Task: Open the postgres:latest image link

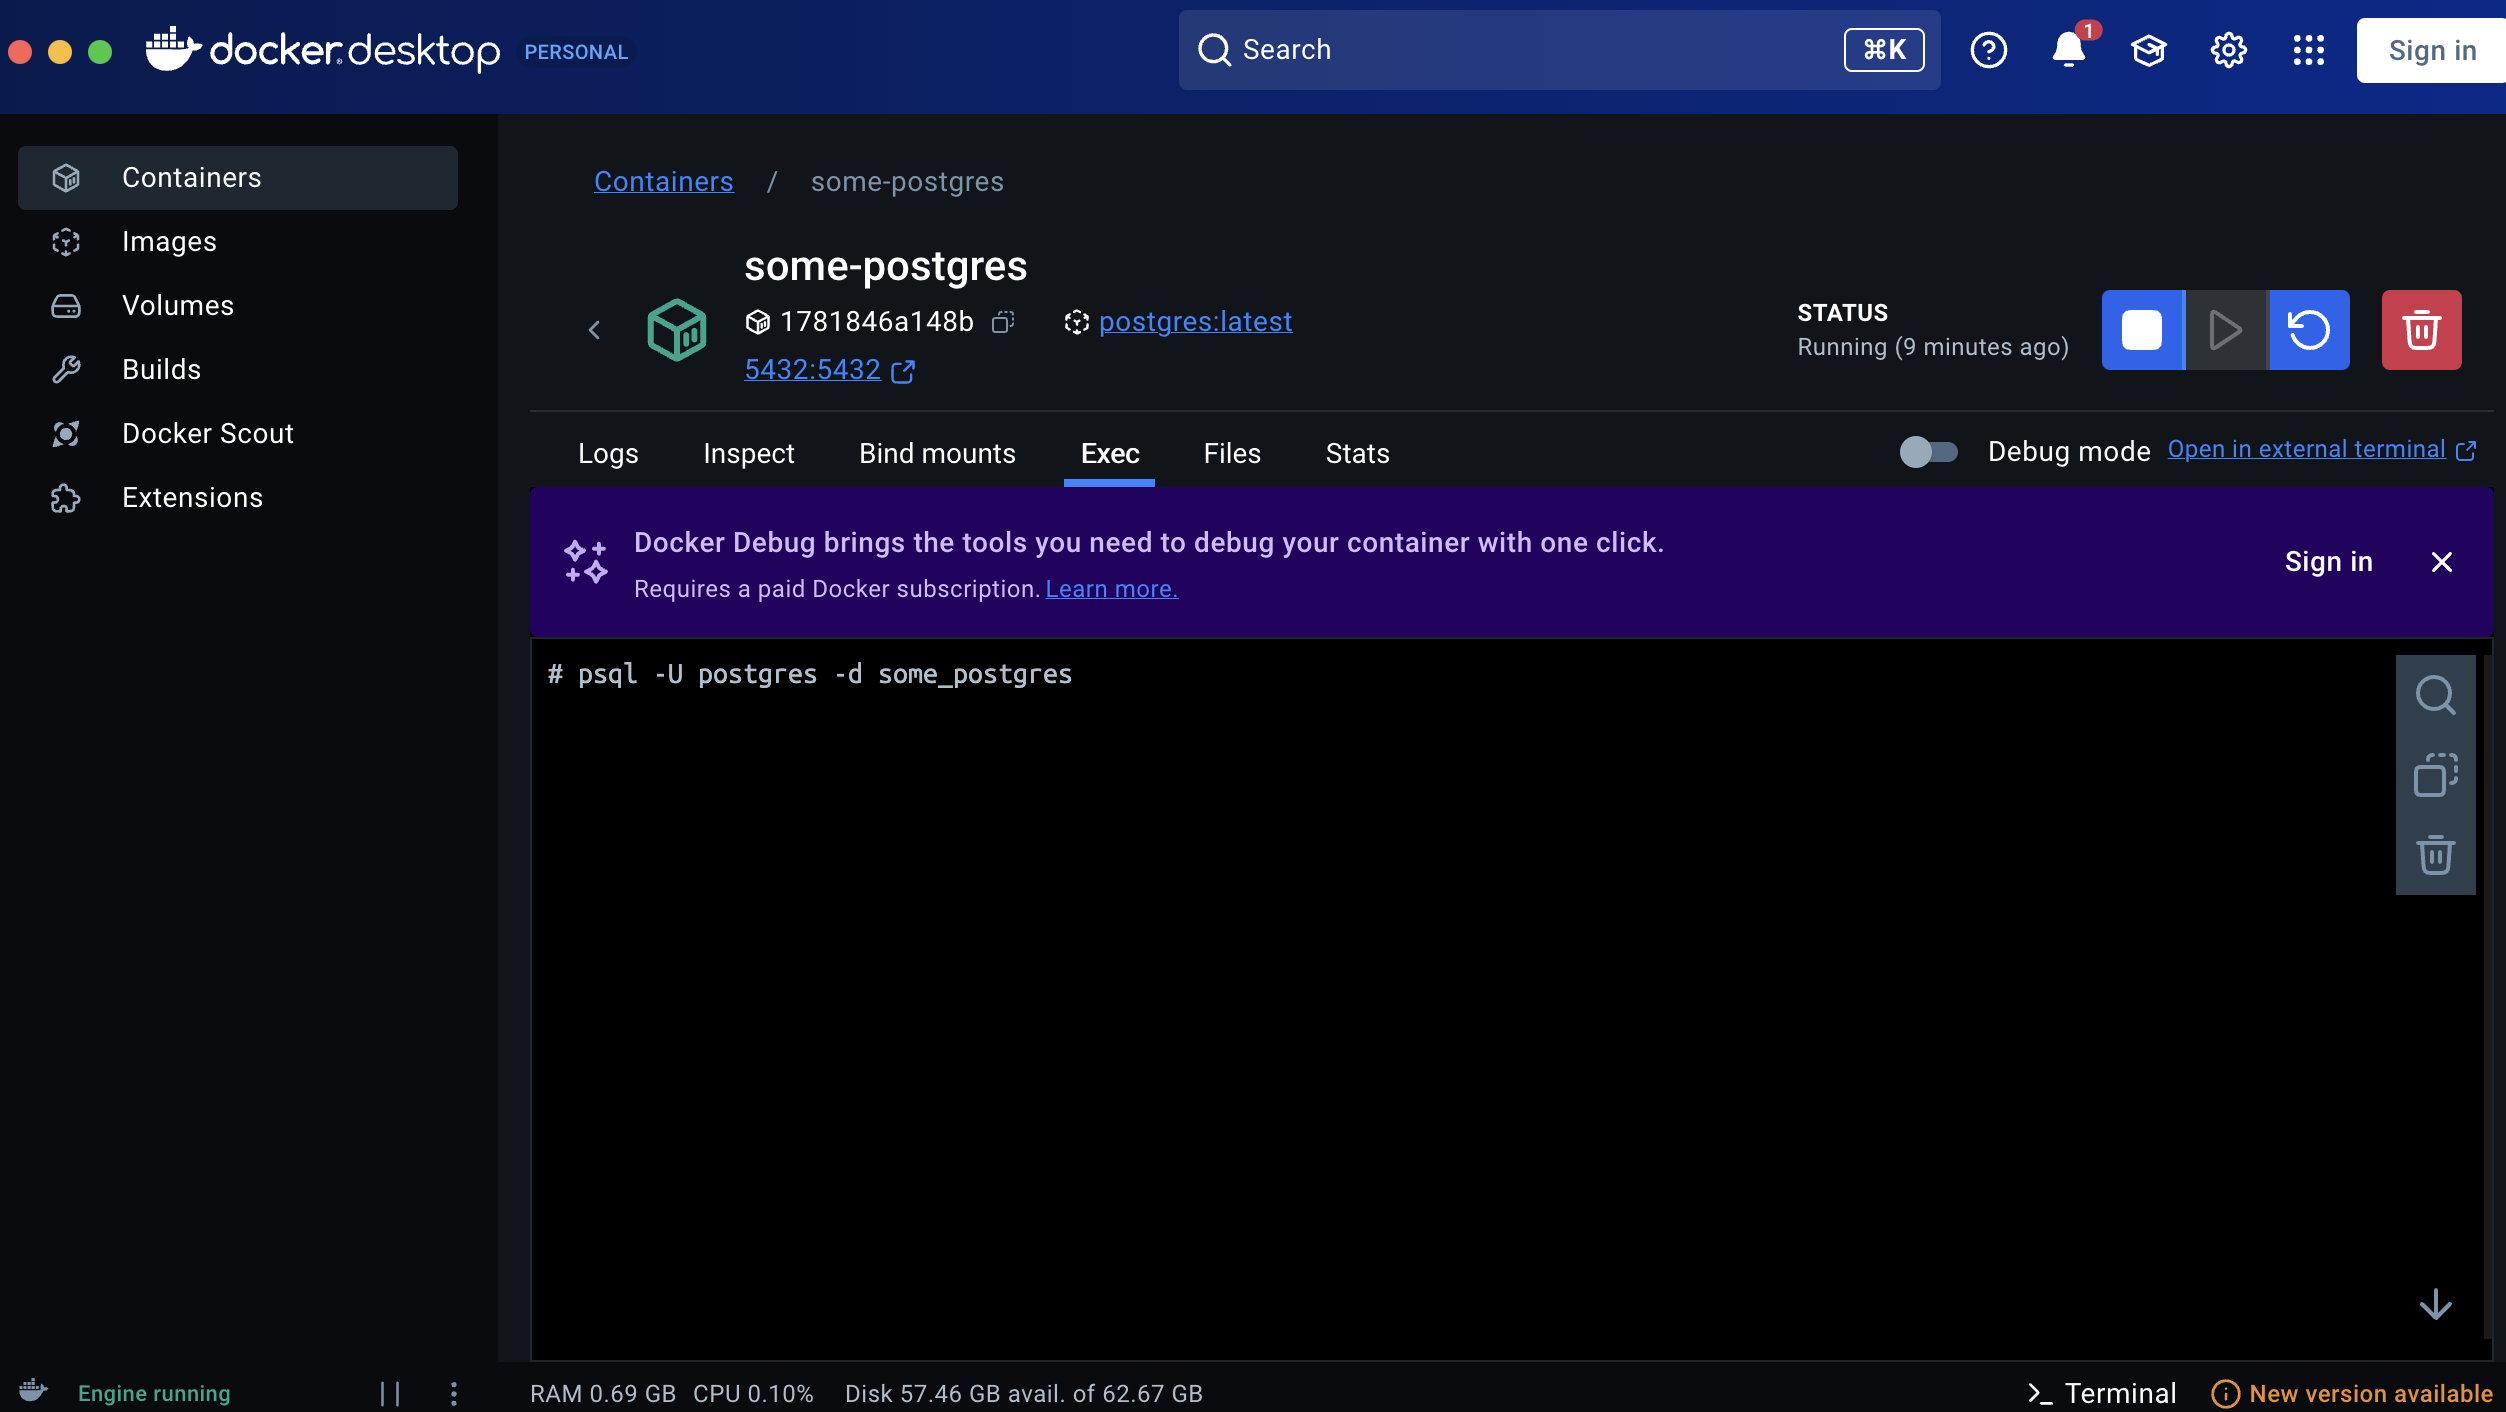Action: point(1196,321)
